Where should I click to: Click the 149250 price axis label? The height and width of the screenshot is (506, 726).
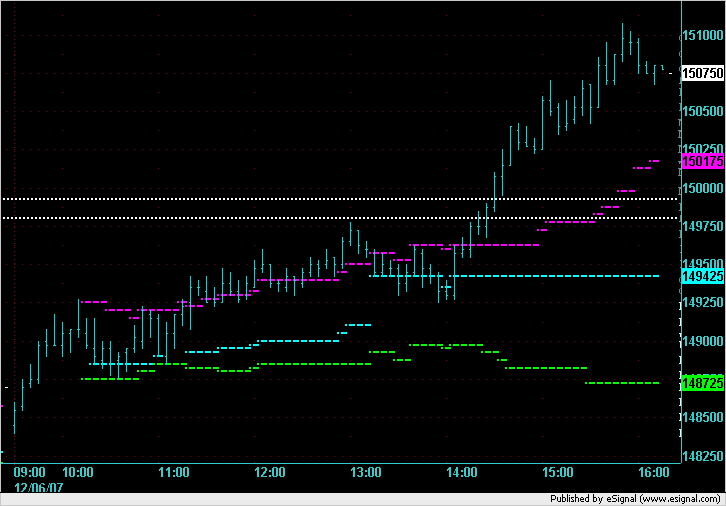coord(703,303)
